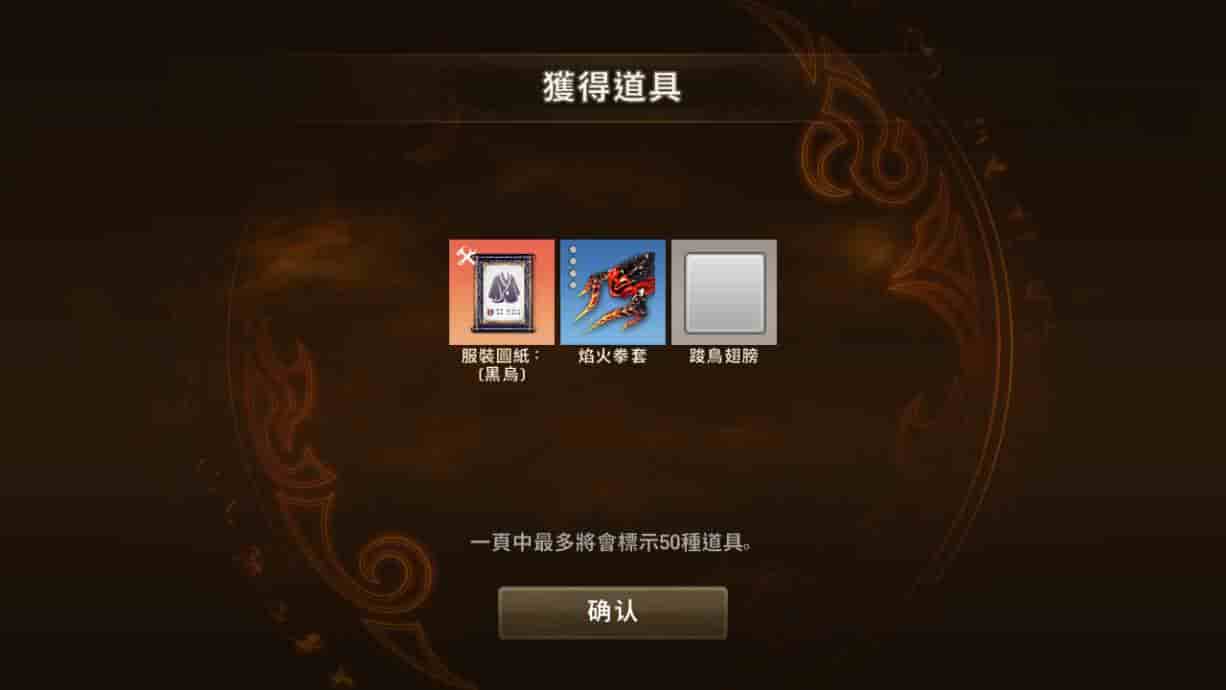
Task: Click the crossed-tools crafting badge on blueprint
Action: [465, 256]
